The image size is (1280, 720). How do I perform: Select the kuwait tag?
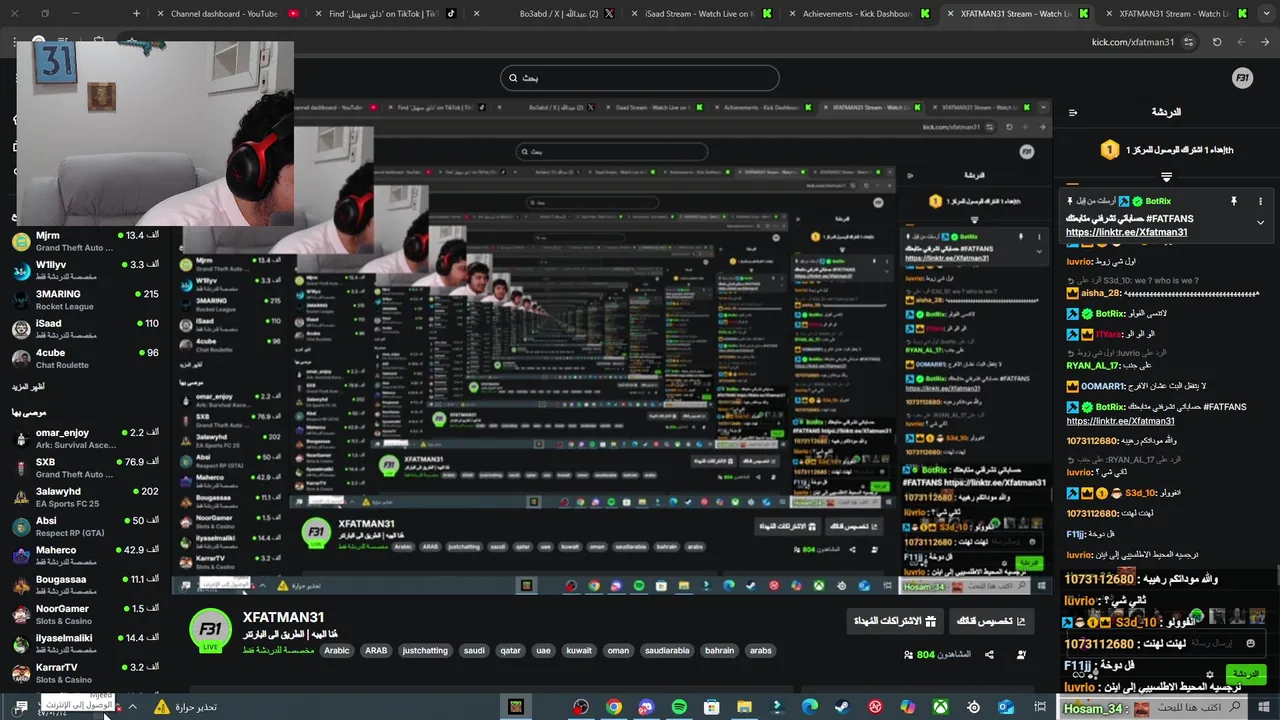579,650
